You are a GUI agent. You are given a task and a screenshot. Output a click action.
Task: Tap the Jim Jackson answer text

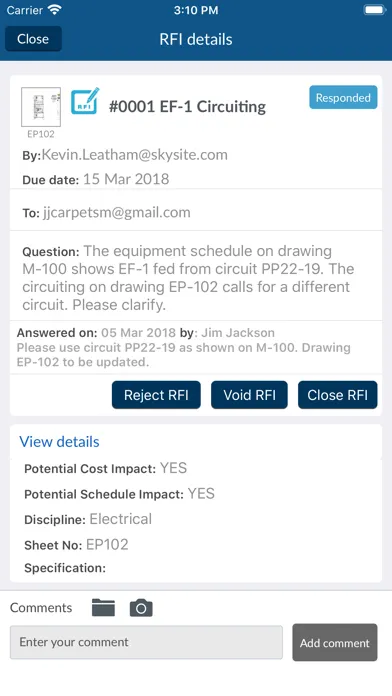238,332
